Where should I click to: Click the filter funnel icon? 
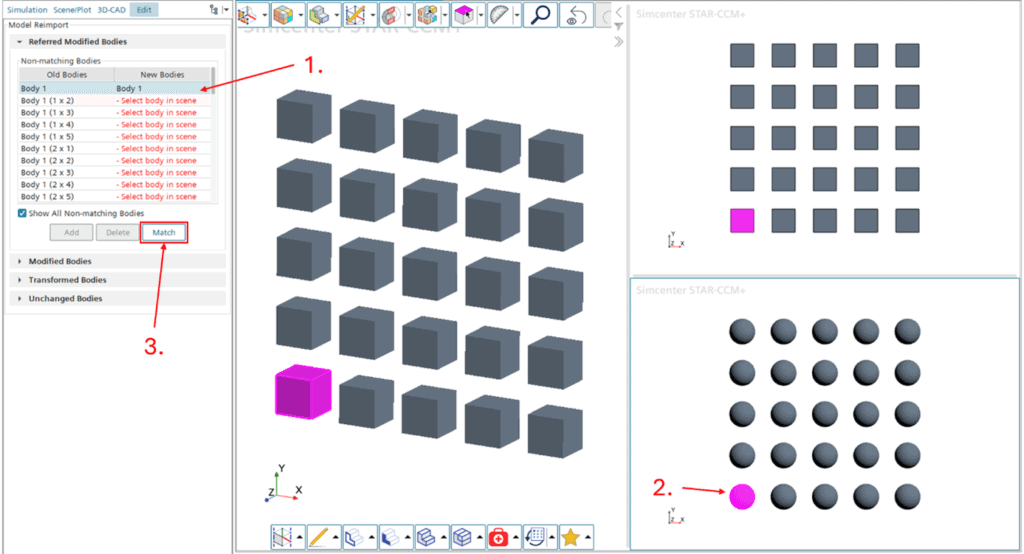[618, 27]
